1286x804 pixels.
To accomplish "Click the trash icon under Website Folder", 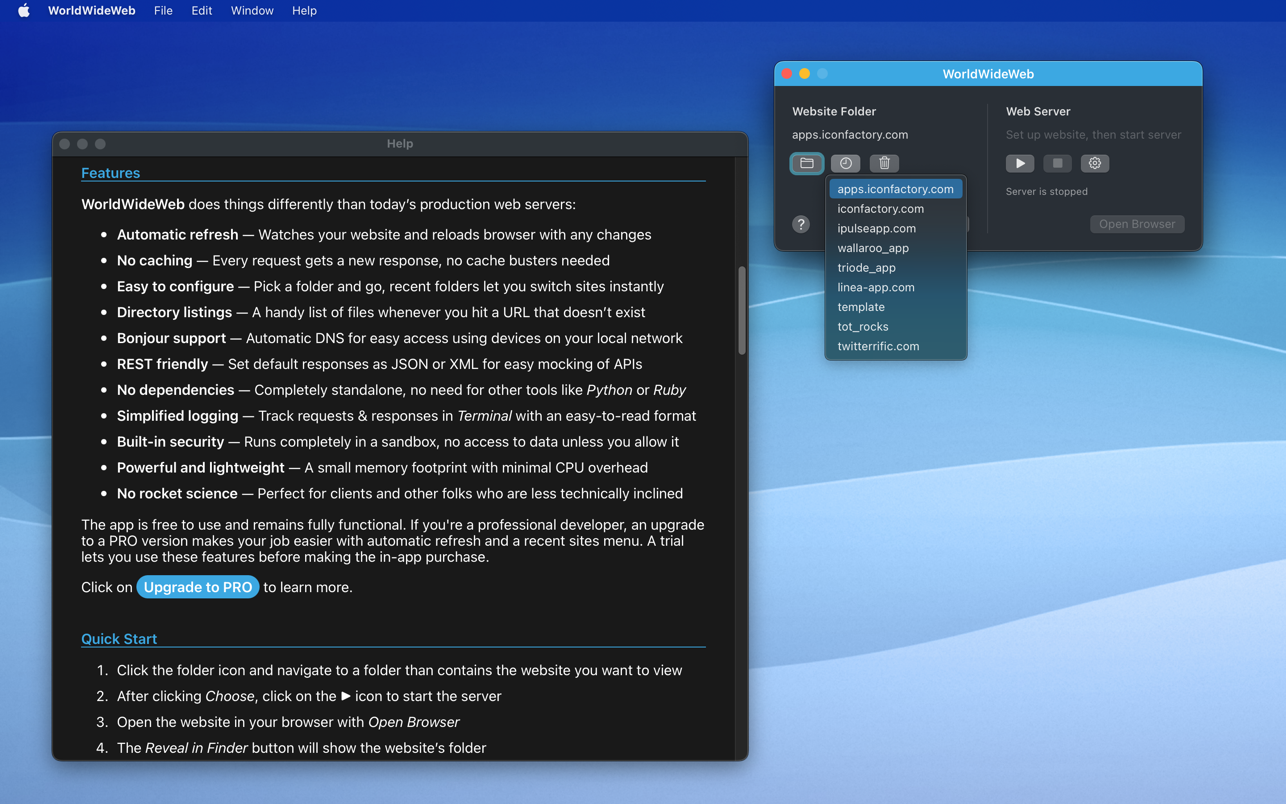I will tap(884, 163).
